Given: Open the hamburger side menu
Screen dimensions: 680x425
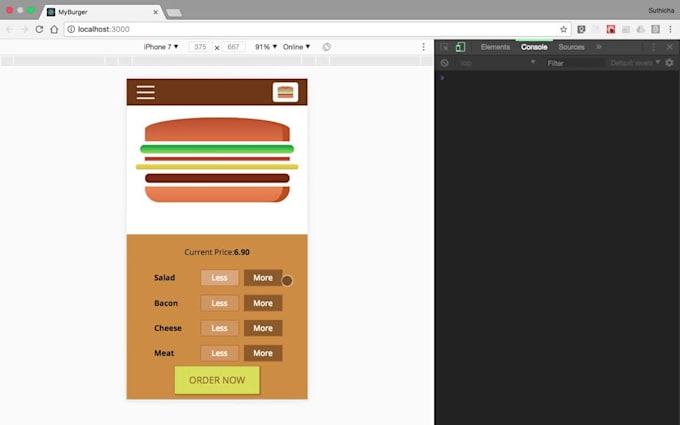Looking at the screenshot, I should (x=146, y=92).
